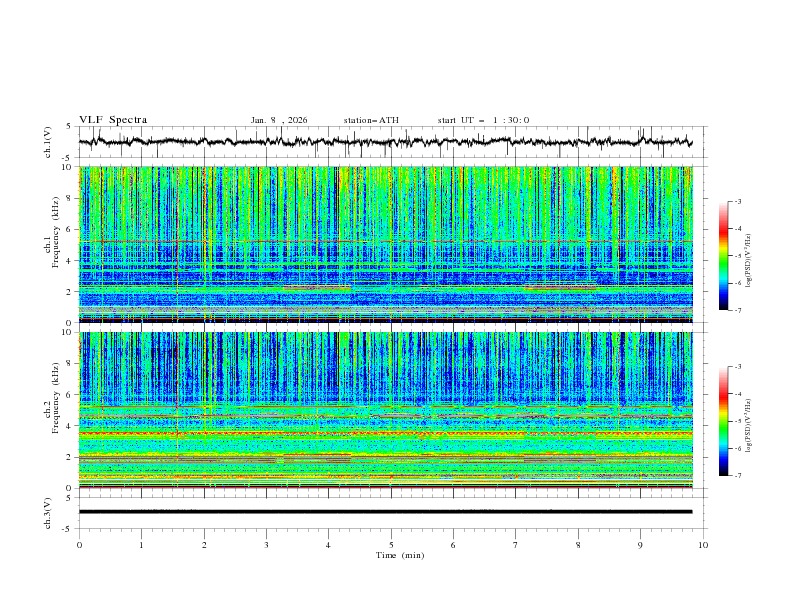Click the ch.1 PSD color scale bar
Viewport: 792px width, 612px height.
click(724, 256)
